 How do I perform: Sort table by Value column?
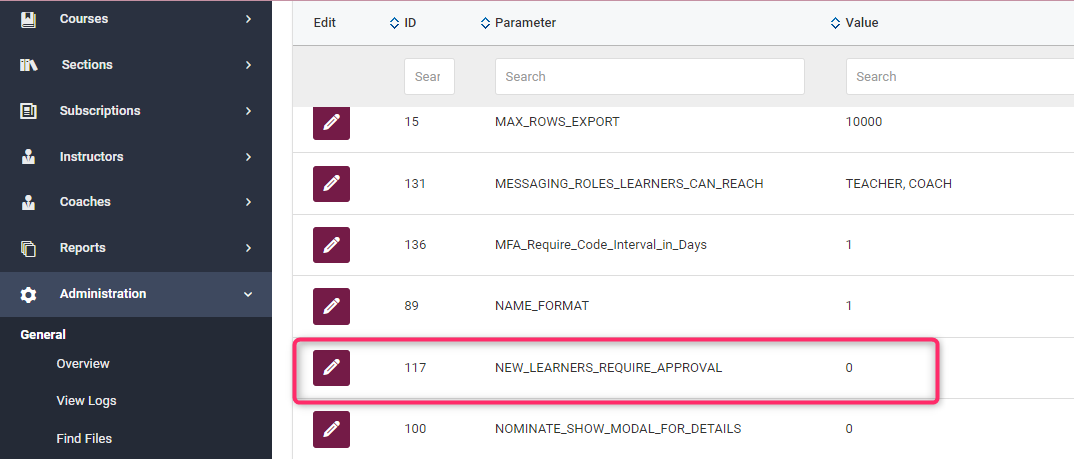(x=854, y=23)
